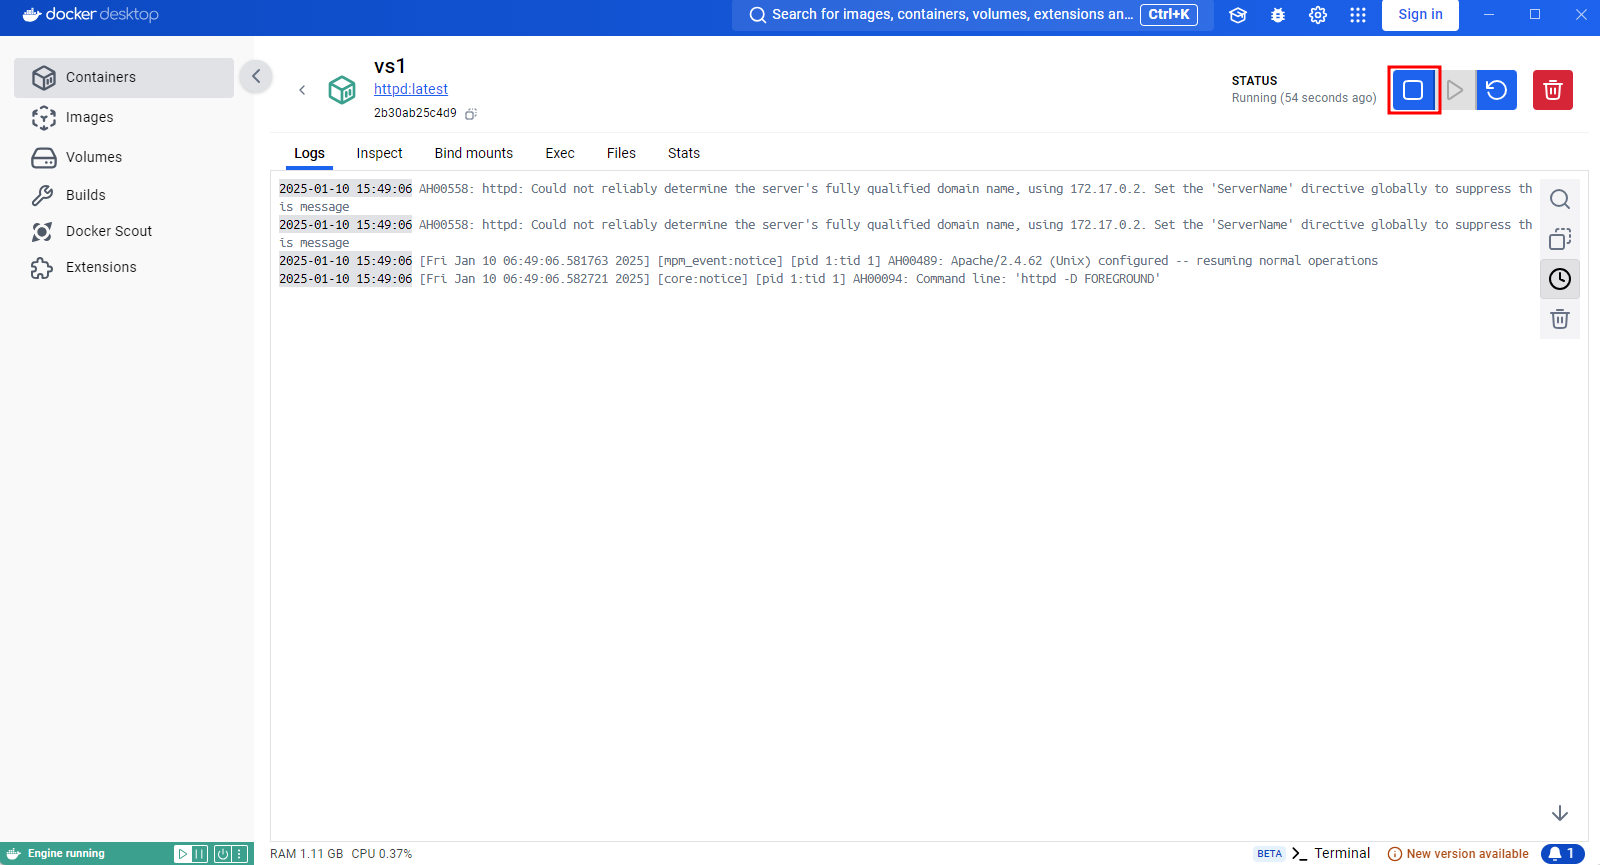1600x865 pixels.
Task: Open Docker Desktop settings gear
Action: 1318,15
